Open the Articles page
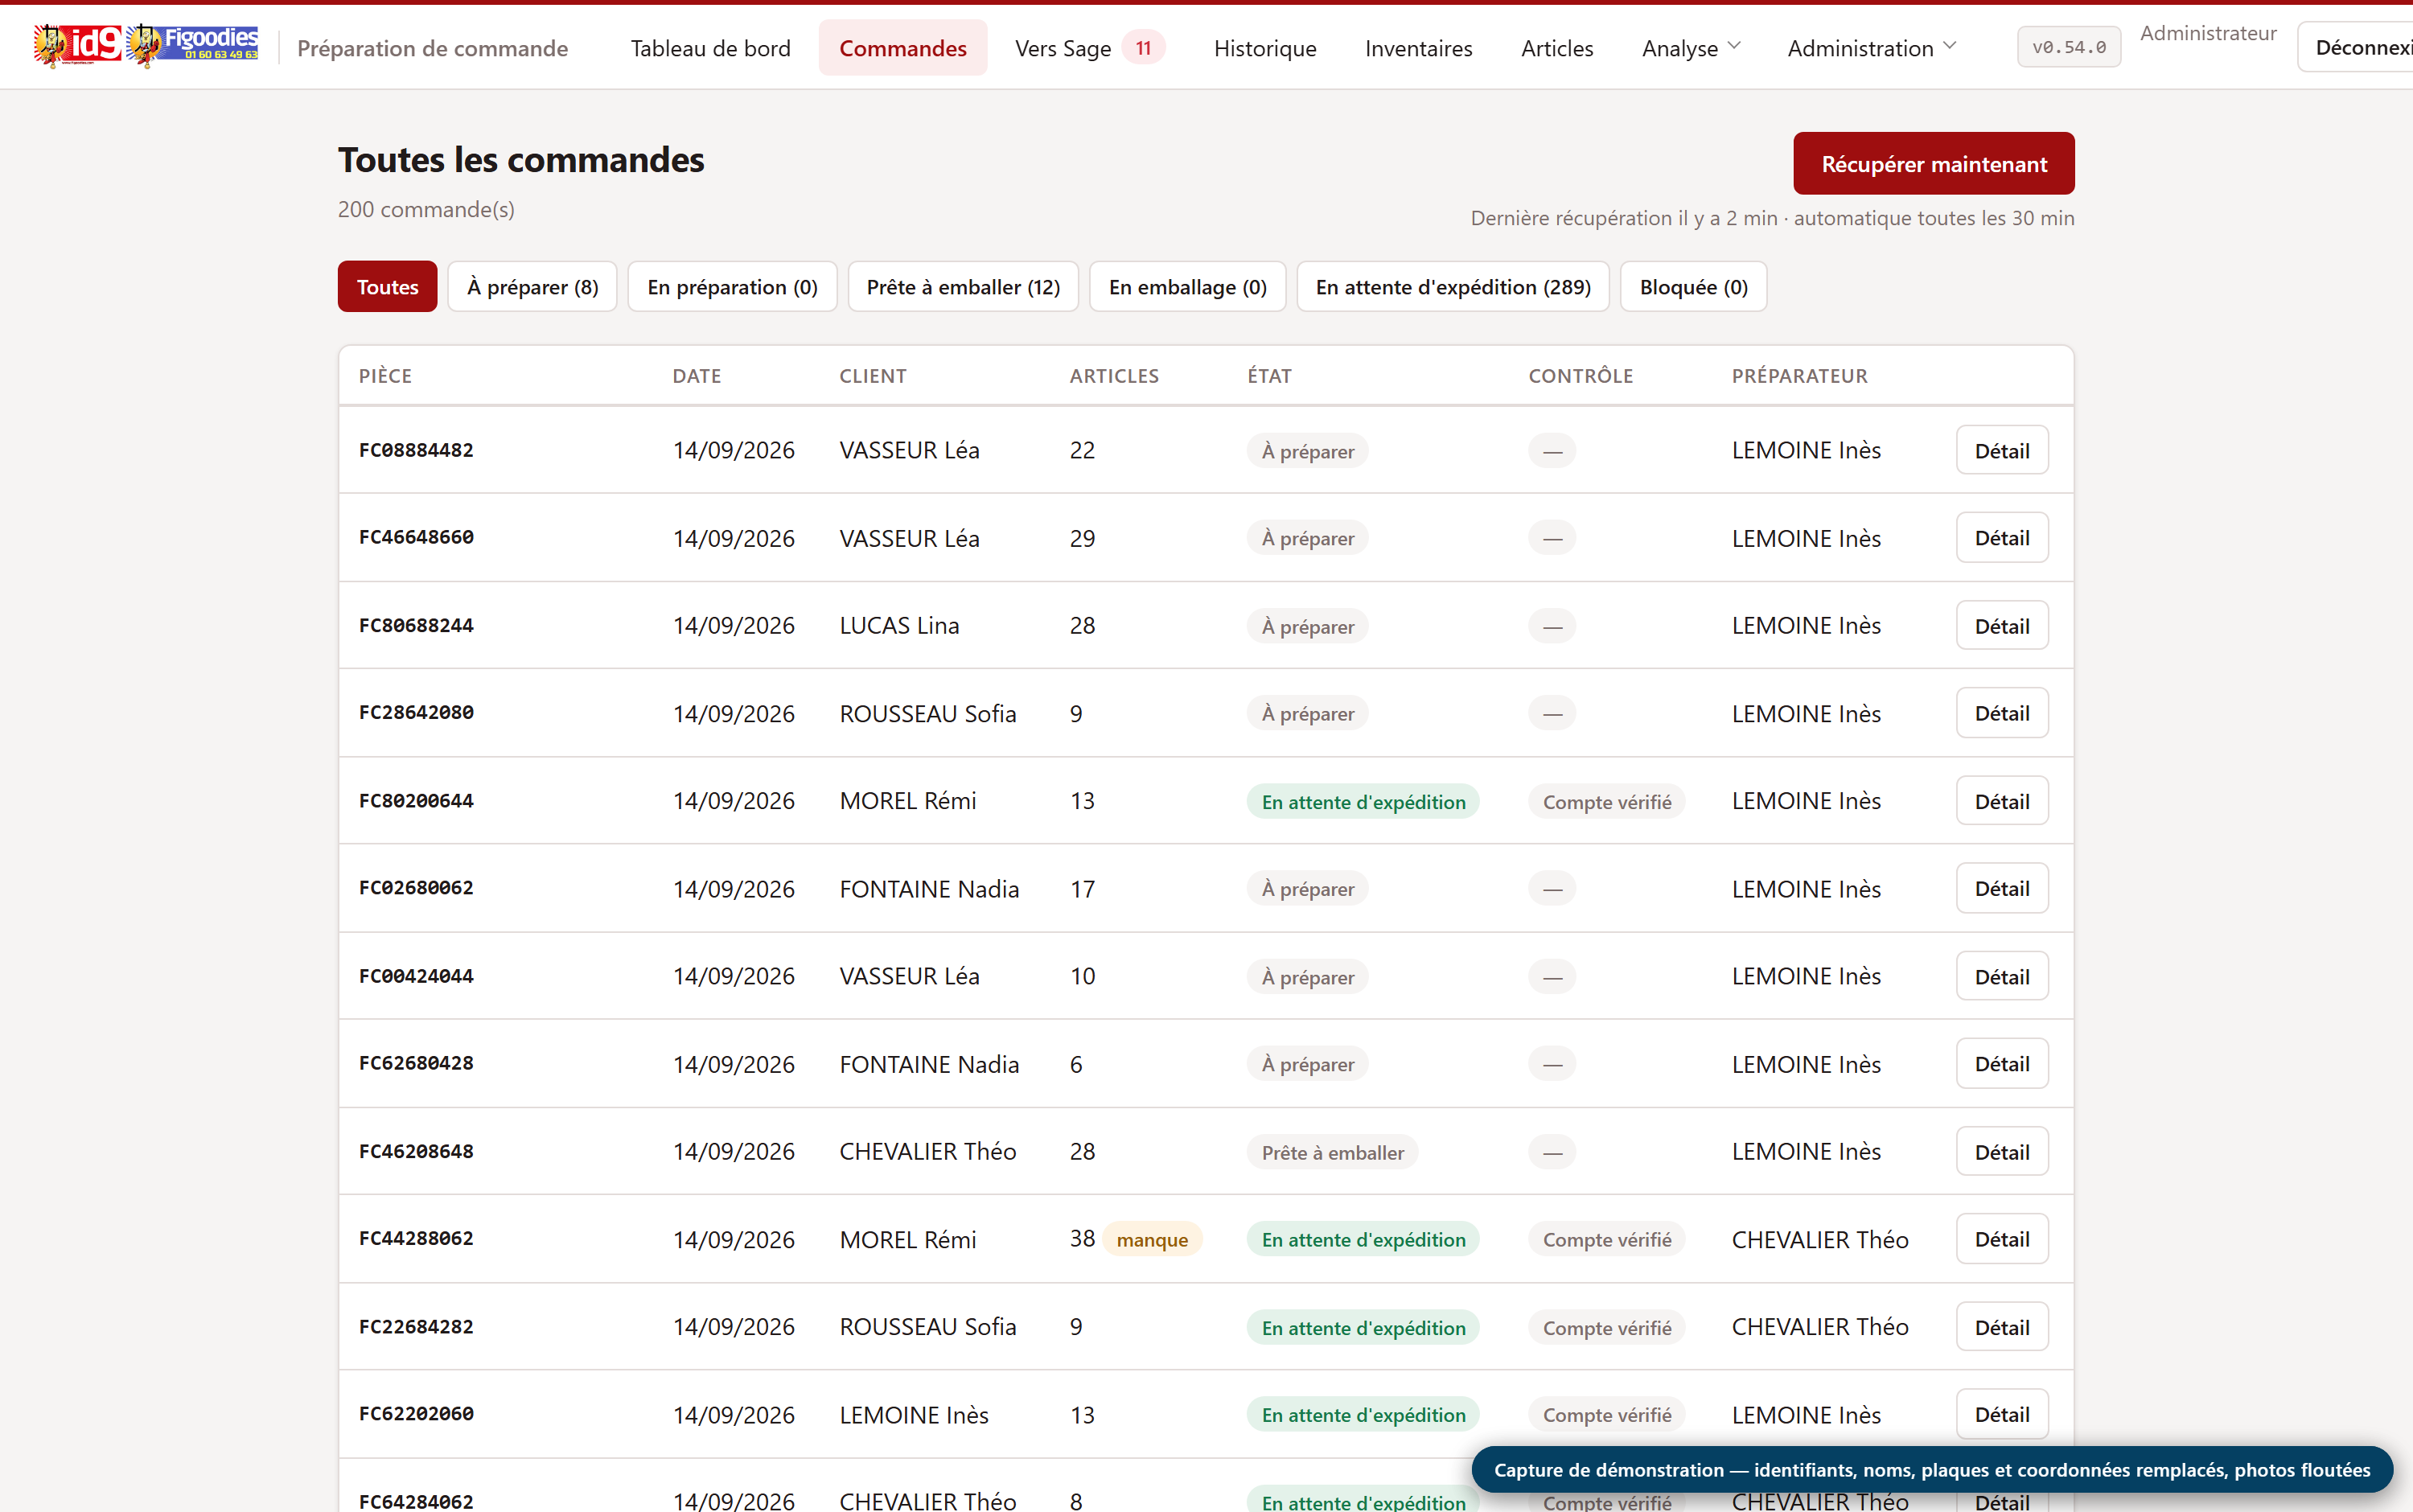Image resolution: width=2413 pixels, height=1512 pixels. point(1556,48)
